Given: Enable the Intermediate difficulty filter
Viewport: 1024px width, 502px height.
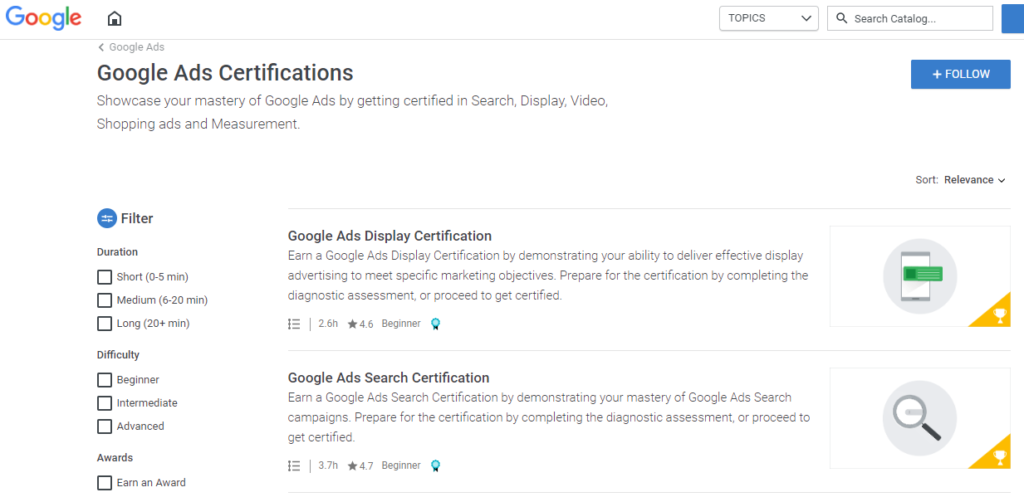Looking at the screenshot, I should click(104, 403).
